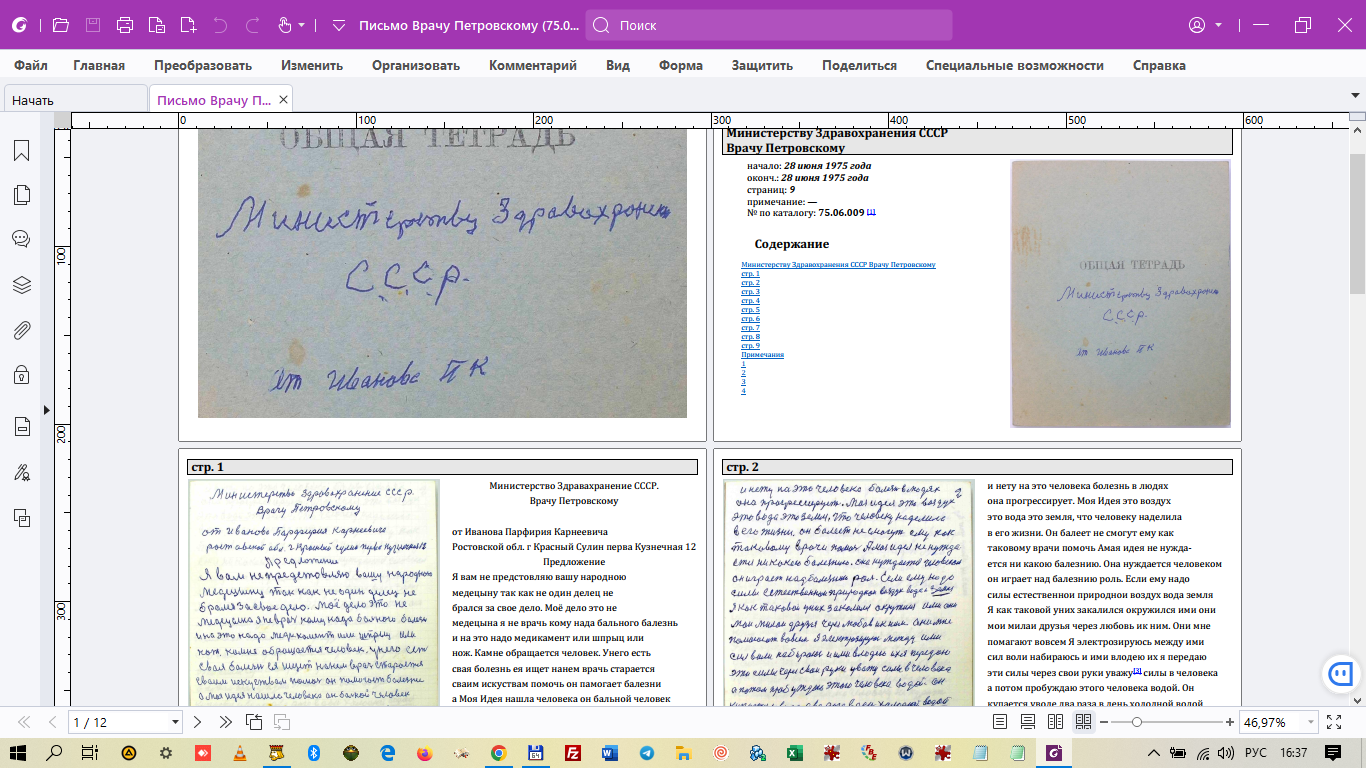Open the Attachments paperclip panel

[21, 330]
